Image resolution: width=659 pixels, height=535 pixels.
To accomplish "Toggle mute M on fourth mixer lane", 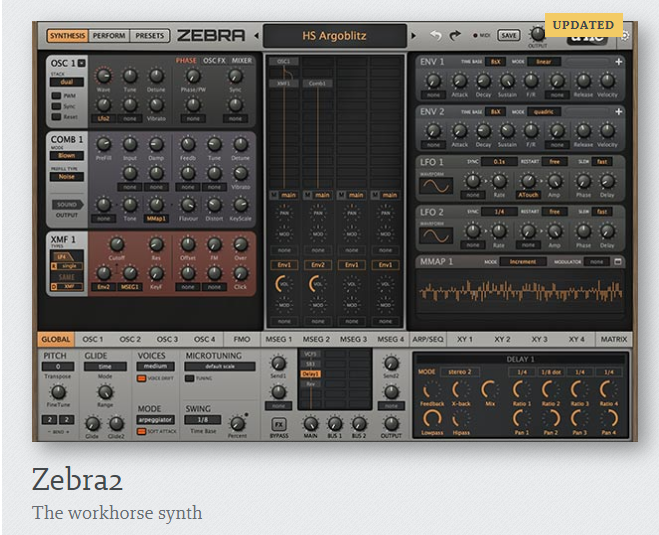I will 375,195.
